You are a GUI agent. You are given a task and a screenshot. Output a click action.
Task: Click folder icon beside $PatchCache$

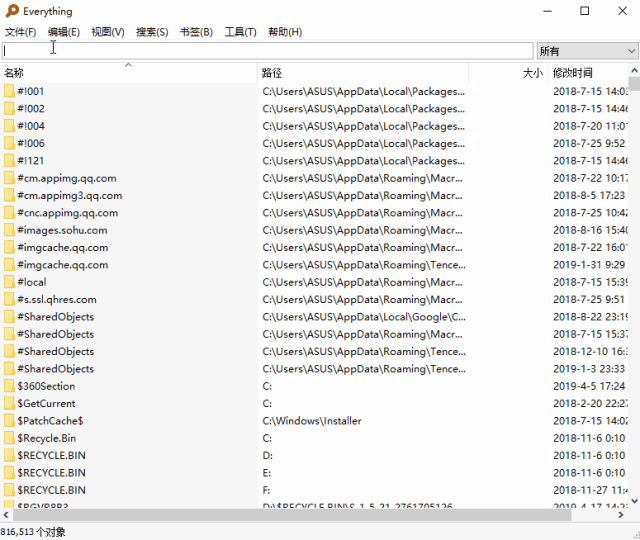(9, 421)
